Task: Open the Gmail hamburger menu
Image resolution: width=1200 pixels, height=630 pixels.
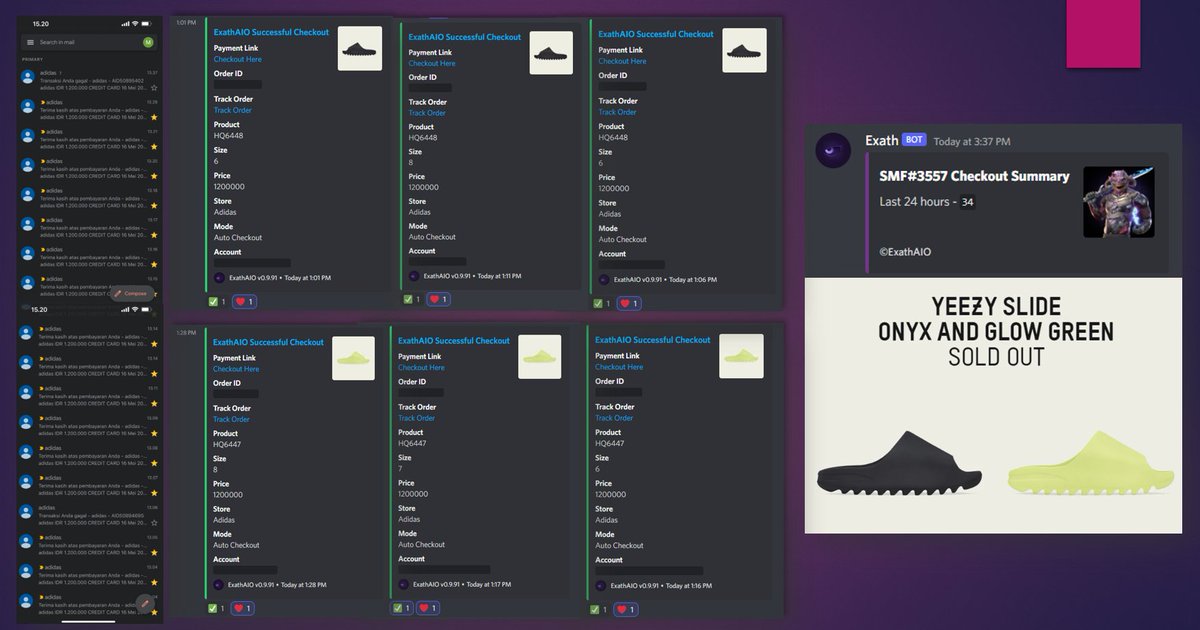Action: [x=31, y=42]
